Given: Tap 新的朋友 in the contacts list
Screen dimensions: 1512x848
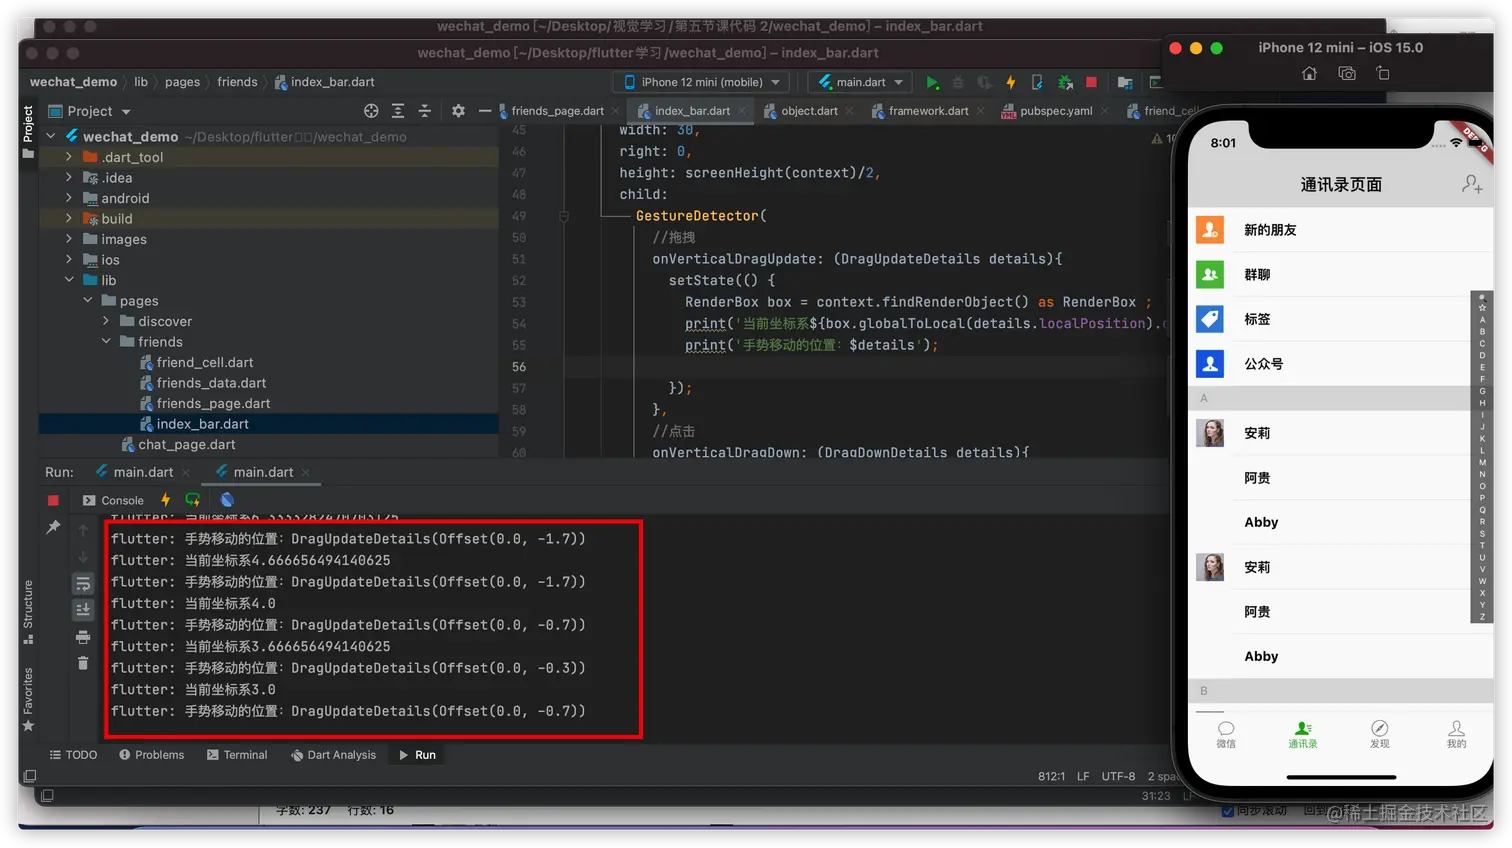Looking at the screenshot, I should pos(1270,230).
